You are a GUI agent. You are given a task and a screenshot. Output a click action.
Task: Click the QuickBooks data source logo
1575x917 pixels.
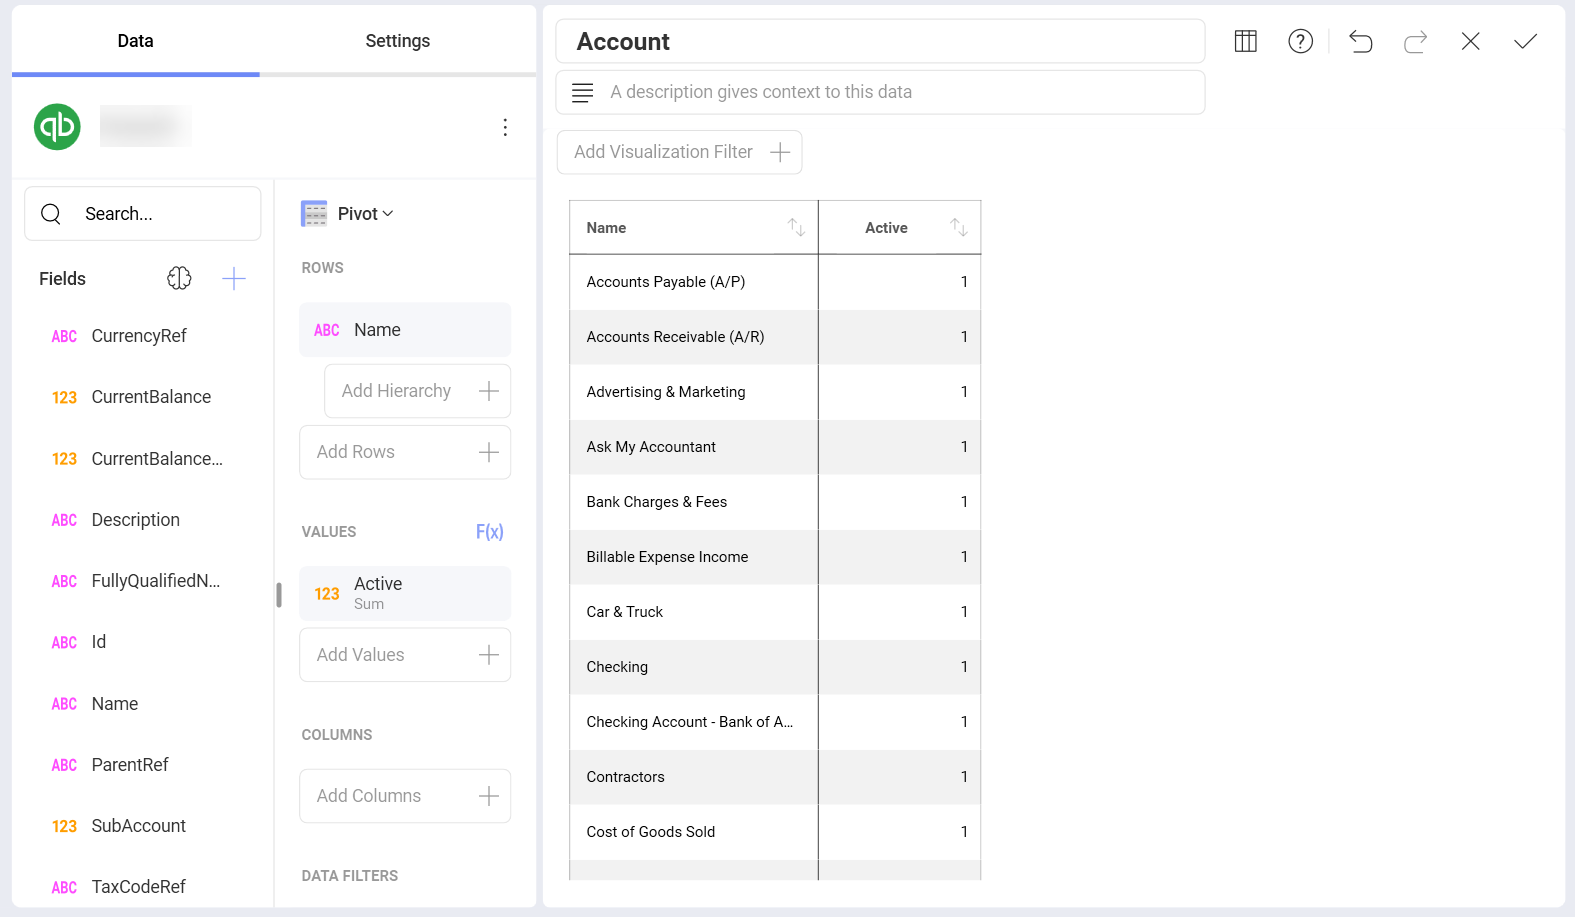point(57,127)
